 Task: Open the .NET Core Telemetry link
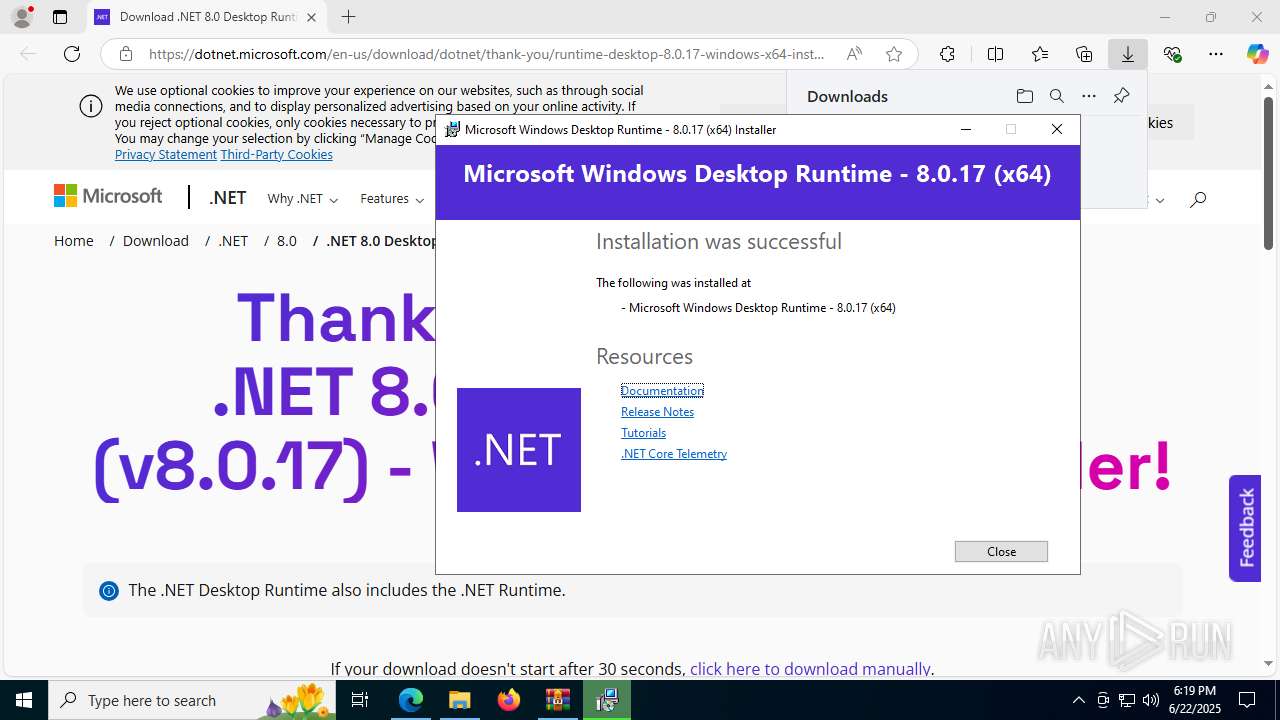pos(674,454)
